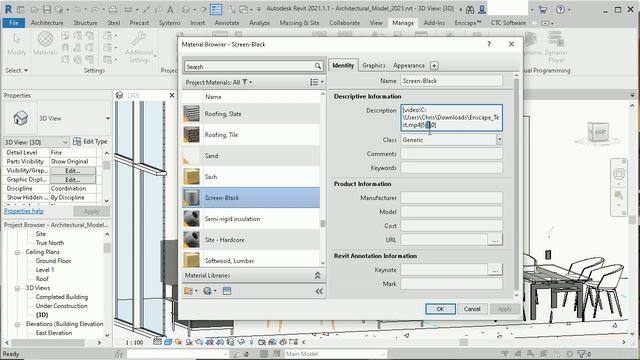Confirm with the OK button
Image resolution: width=640 pixels, height=360 pixels.
pos(440,309)
